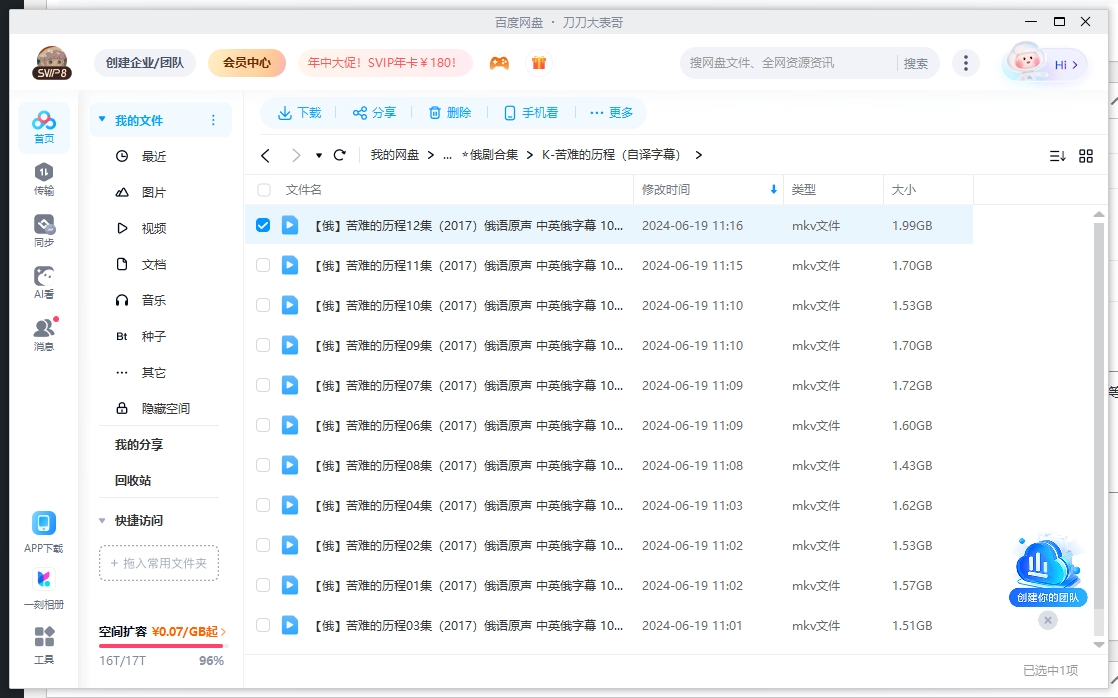The image size is (1118, 698).
Task: Select all files via header checkbox
Action: tap(263, 189)
